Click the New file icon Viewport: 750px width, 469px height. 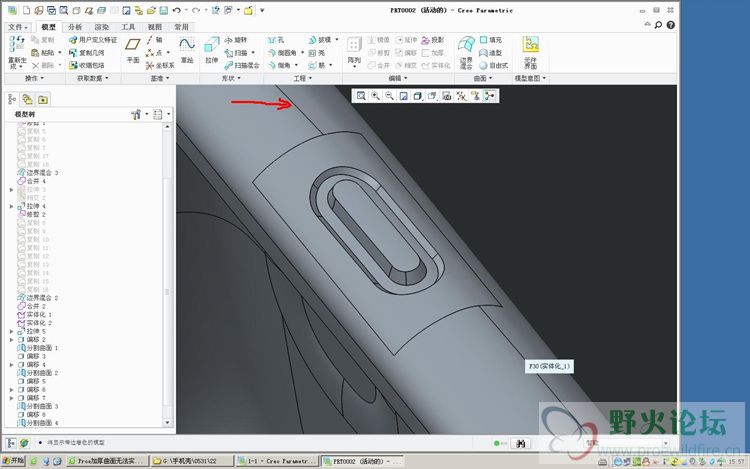click(26, 10)
